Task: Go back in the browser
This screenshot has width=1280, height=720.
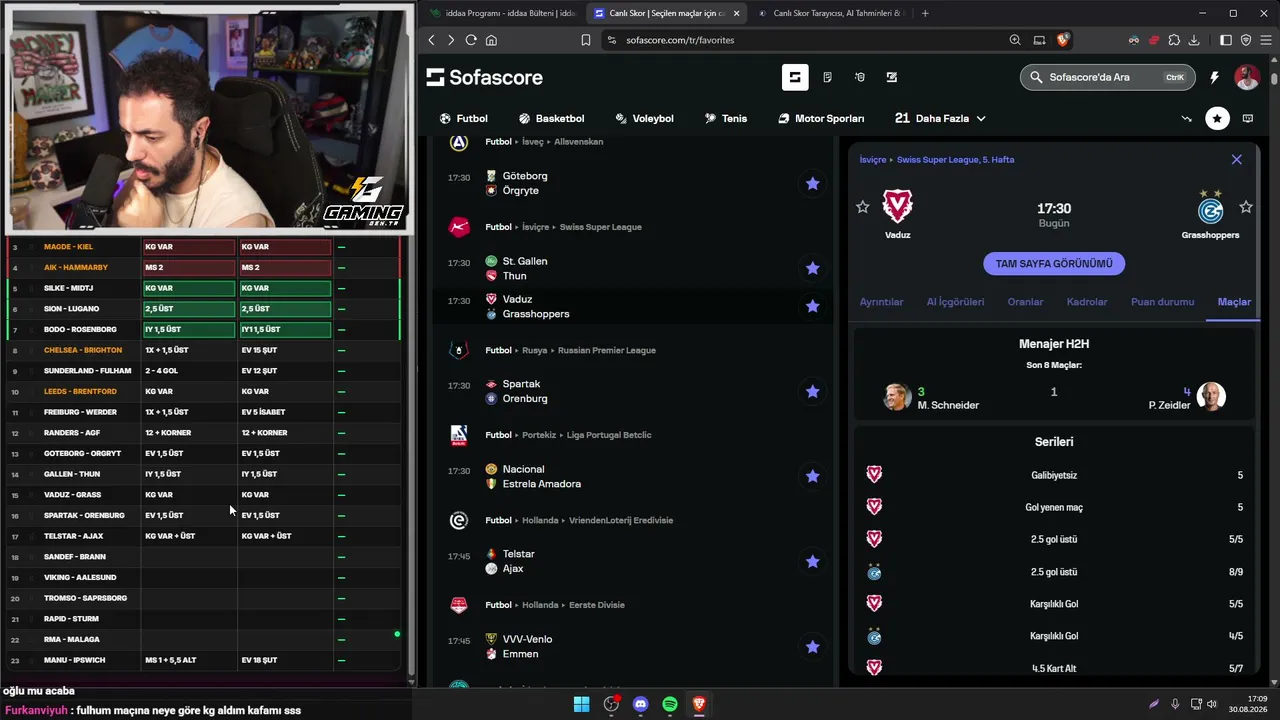Action: point(432,40)
